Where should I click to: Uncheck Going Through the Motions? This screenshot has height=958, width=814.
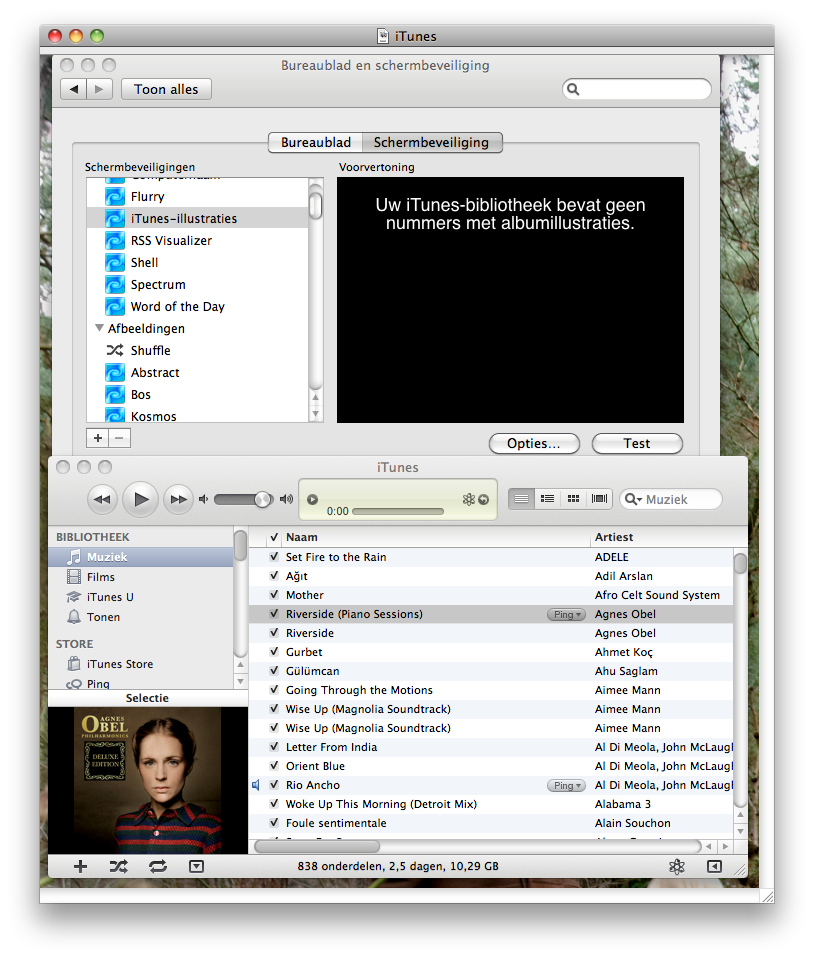tap(274, 690)
